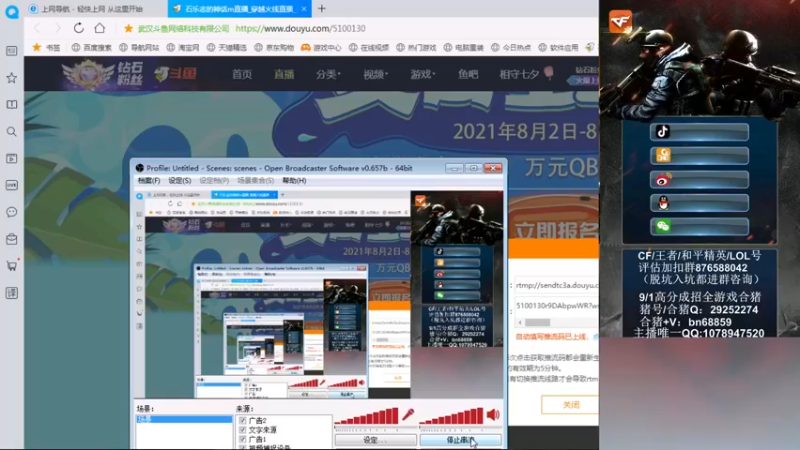Click the 首页 link in Douyu nav
800x450 pixels.
(242, 74)
